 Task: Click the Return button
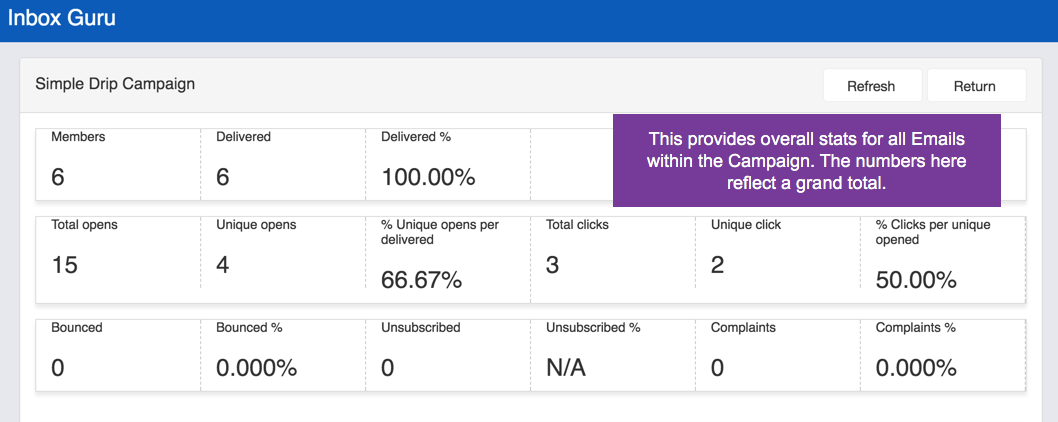click(x=975, y=86)
